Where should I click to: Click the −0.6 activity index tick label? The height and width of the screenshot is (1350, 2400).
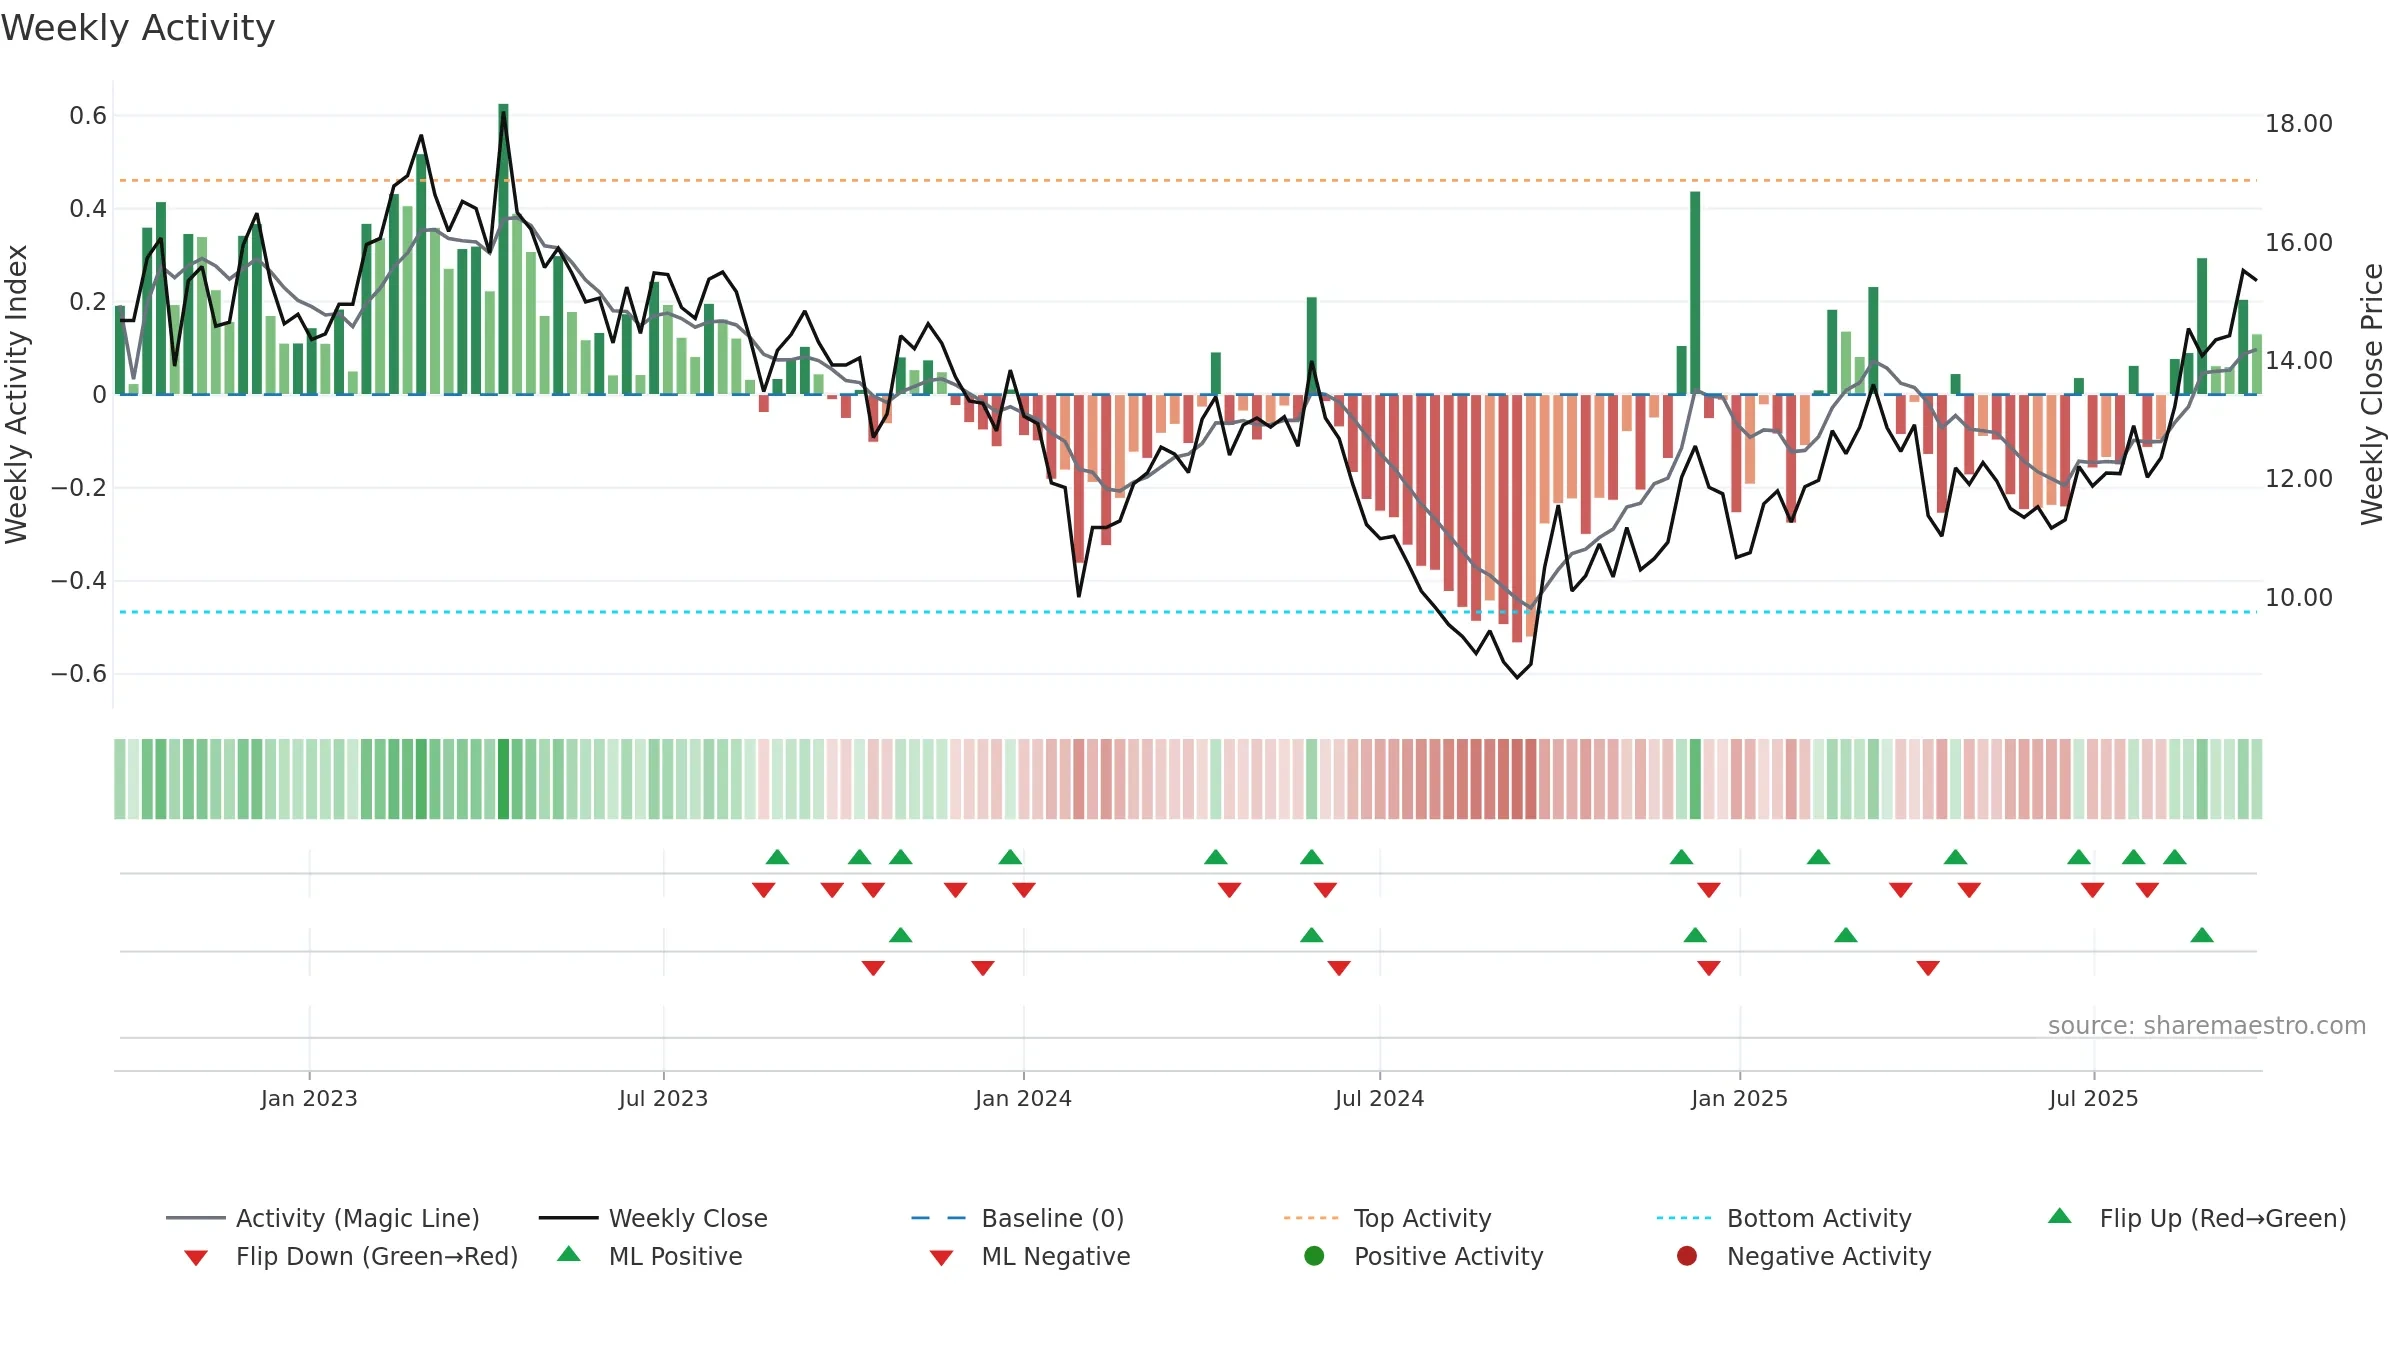[x=79, y=674]
